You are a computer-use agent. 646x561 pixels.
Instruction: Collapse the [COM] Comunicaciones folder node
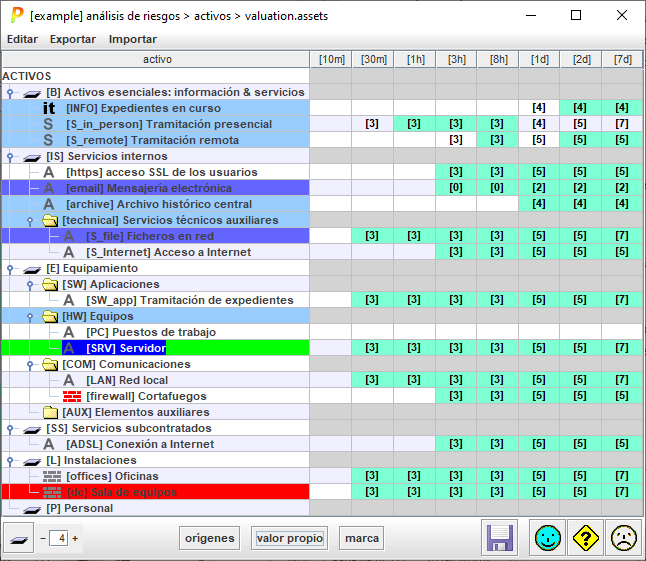[x=30, y=364]
